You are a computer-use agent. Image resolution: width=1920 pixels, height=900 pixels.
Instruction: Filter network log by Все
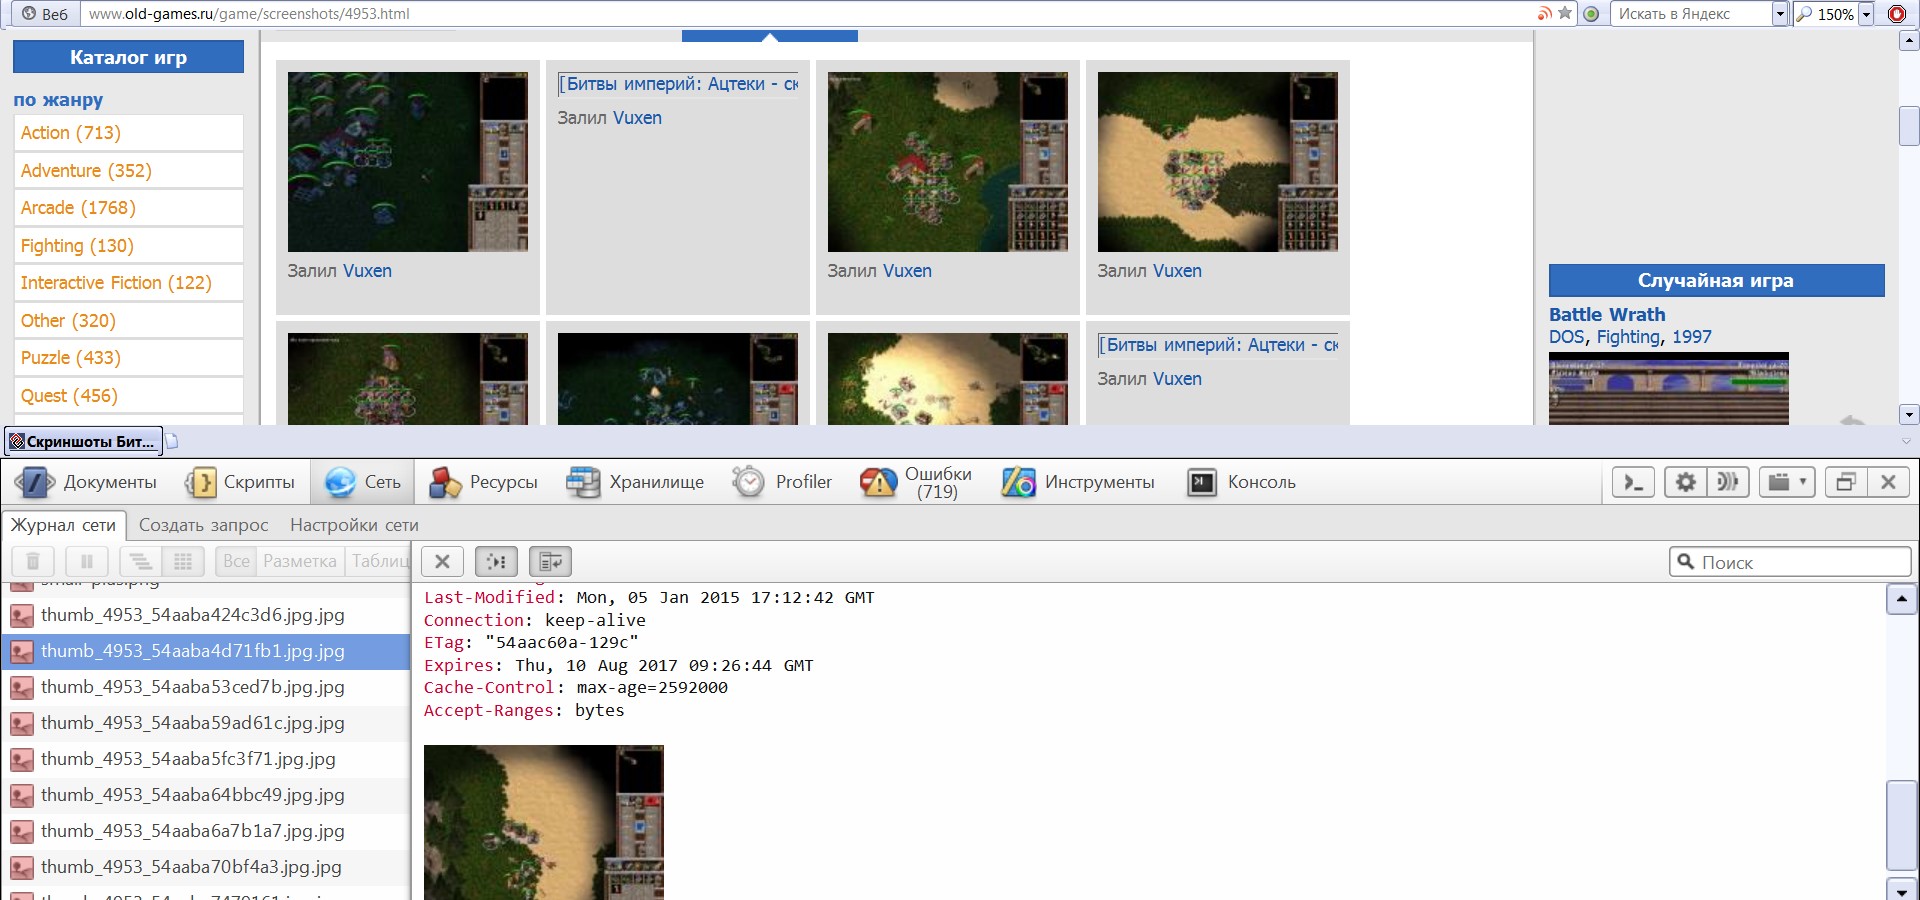click(x=237, y=562)
